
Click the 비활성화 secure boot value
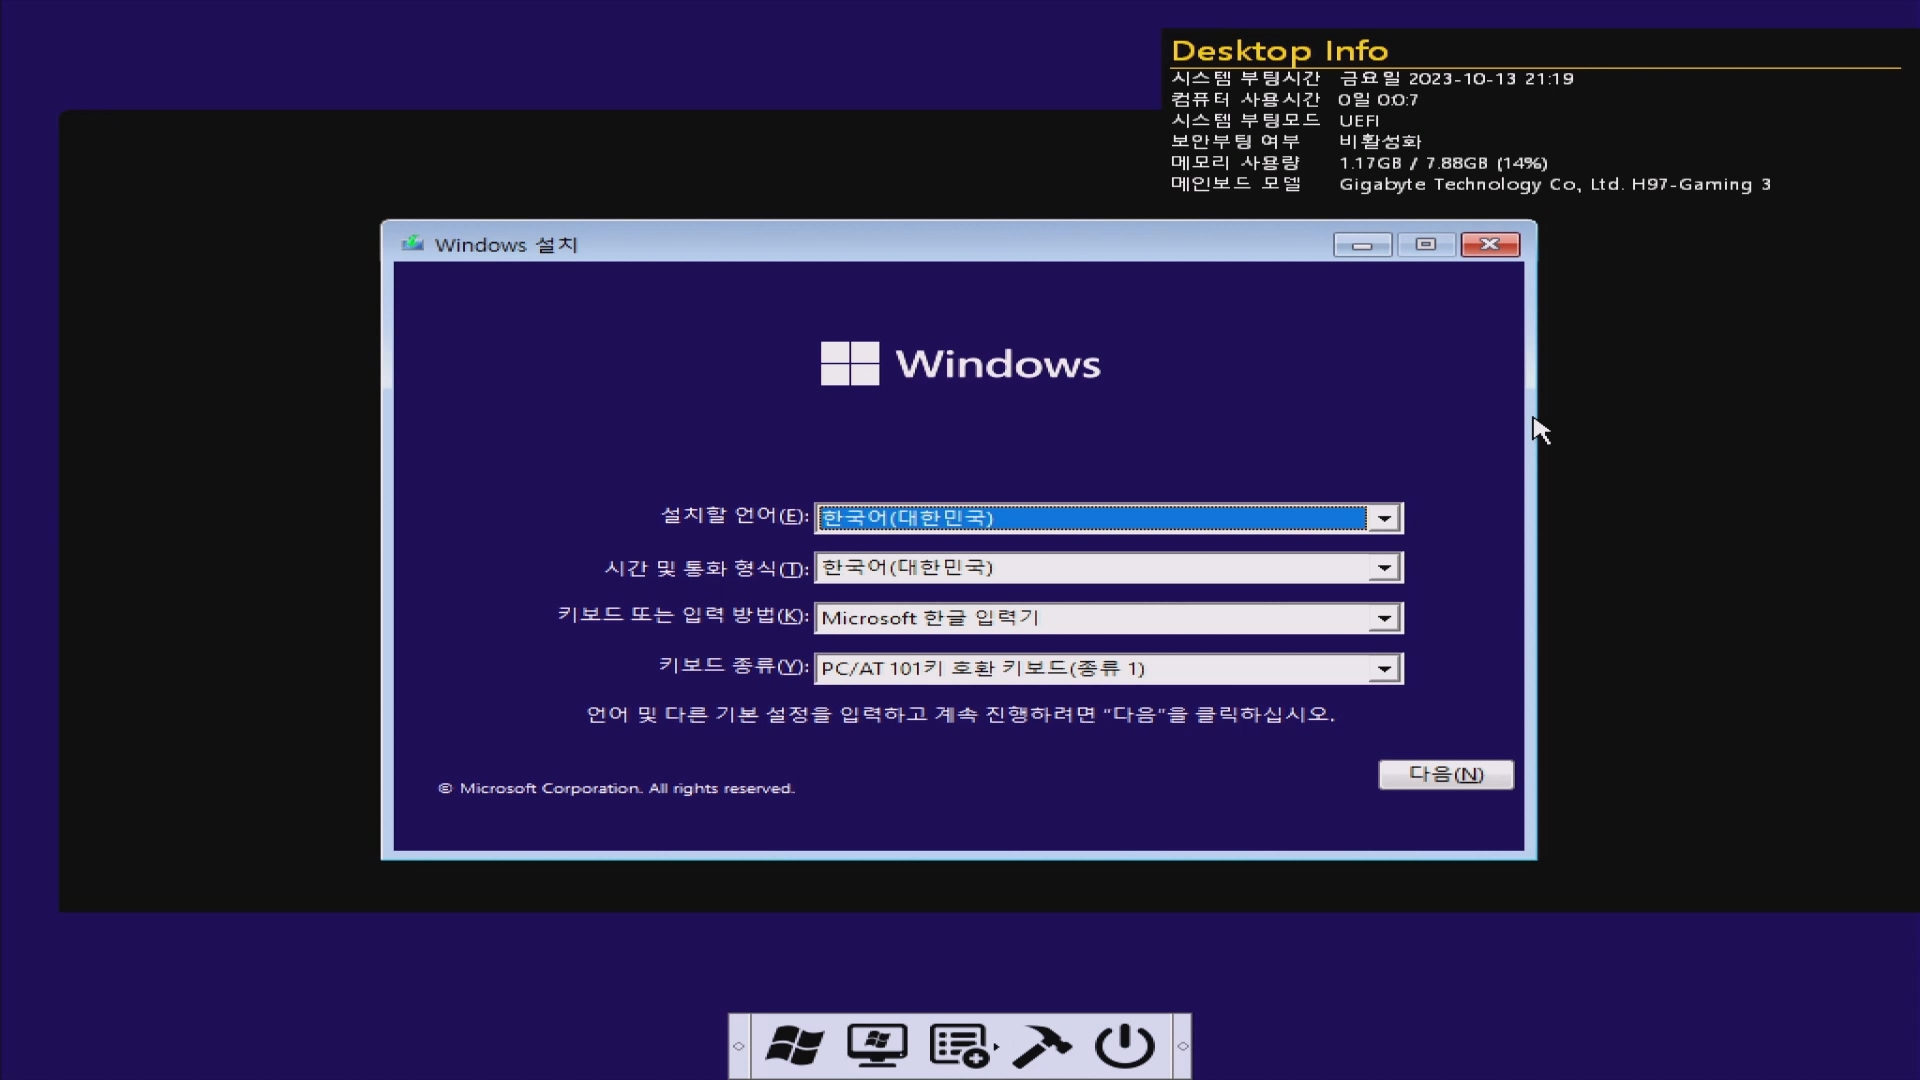1380,142
